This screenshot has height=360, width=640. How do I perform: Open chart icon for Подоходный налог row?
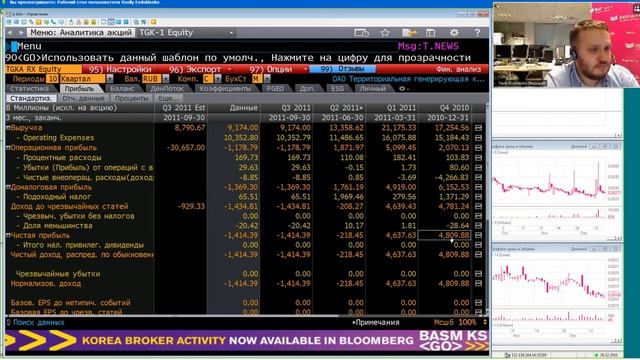click(x=479, y=197)
